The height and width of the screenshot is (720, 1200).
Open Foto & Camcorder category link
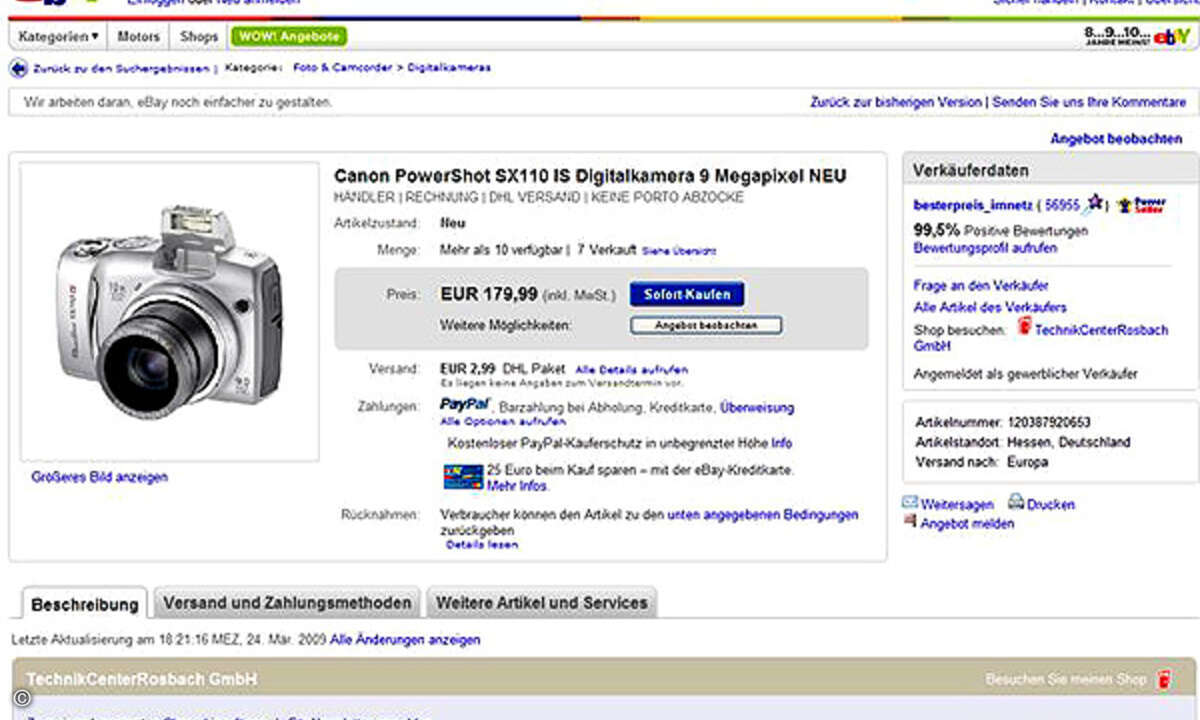343,68
